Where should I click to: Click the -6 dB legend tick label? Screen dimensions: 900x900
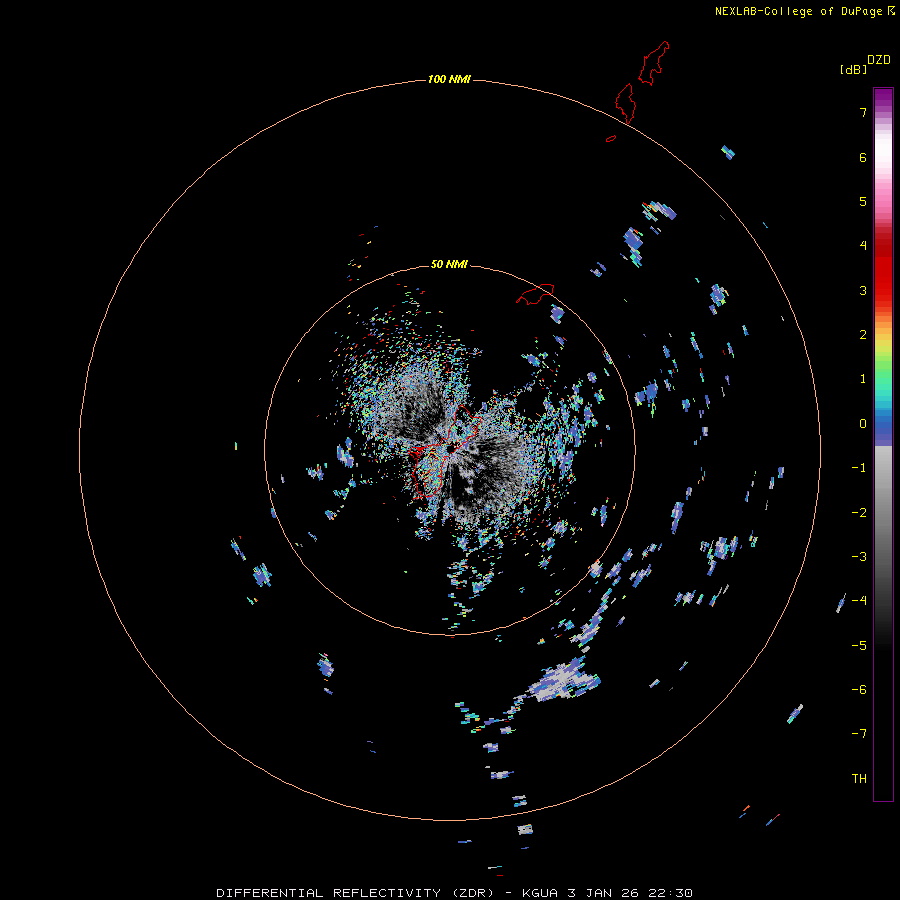[x=859, y=690]
